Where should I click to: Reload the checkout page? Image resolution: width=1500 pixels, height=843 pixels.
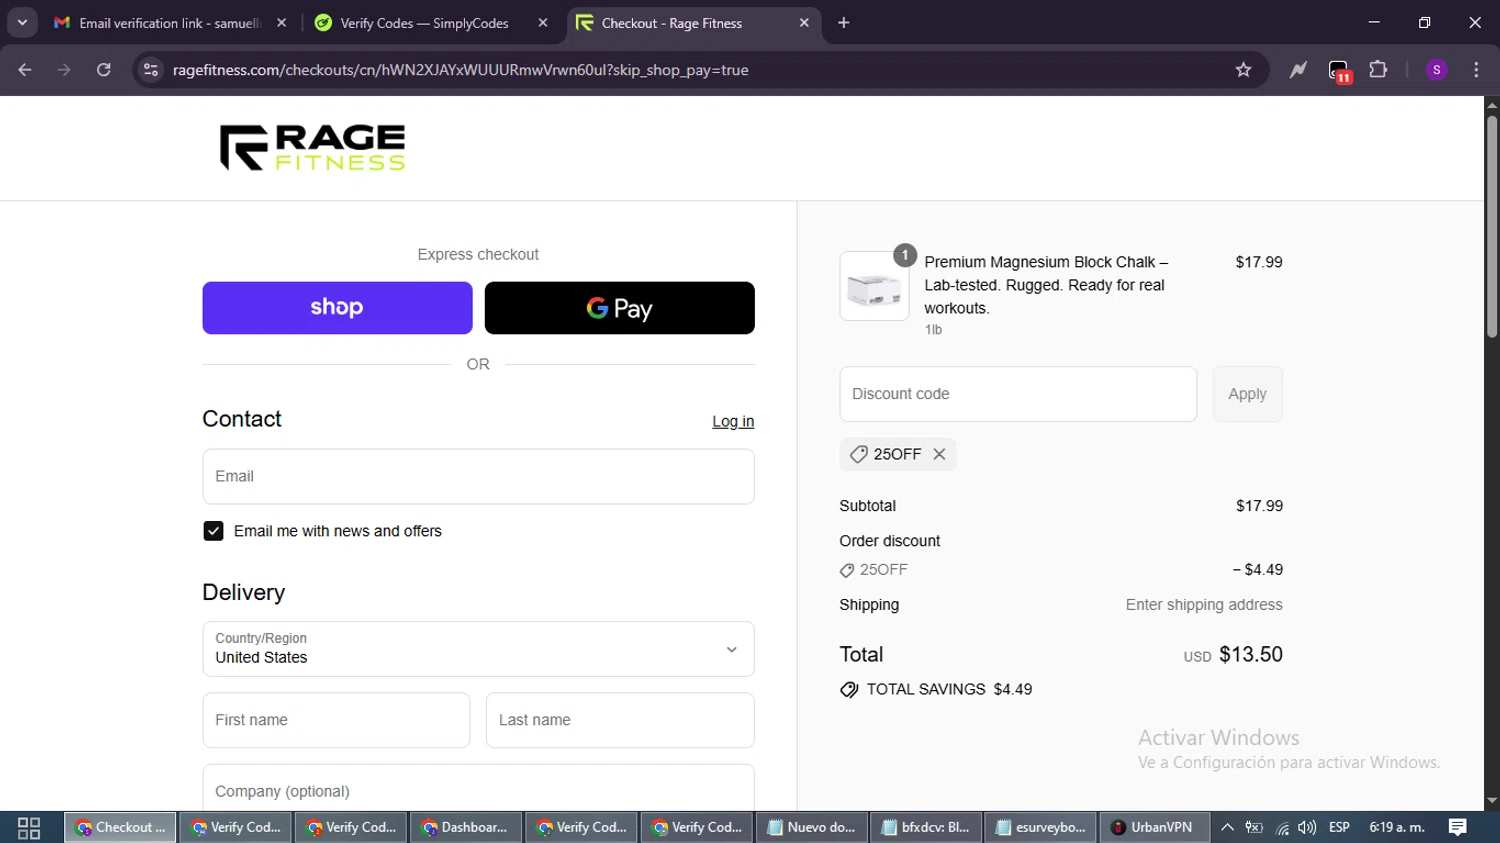pyautogui.click(x=104, y=70)
